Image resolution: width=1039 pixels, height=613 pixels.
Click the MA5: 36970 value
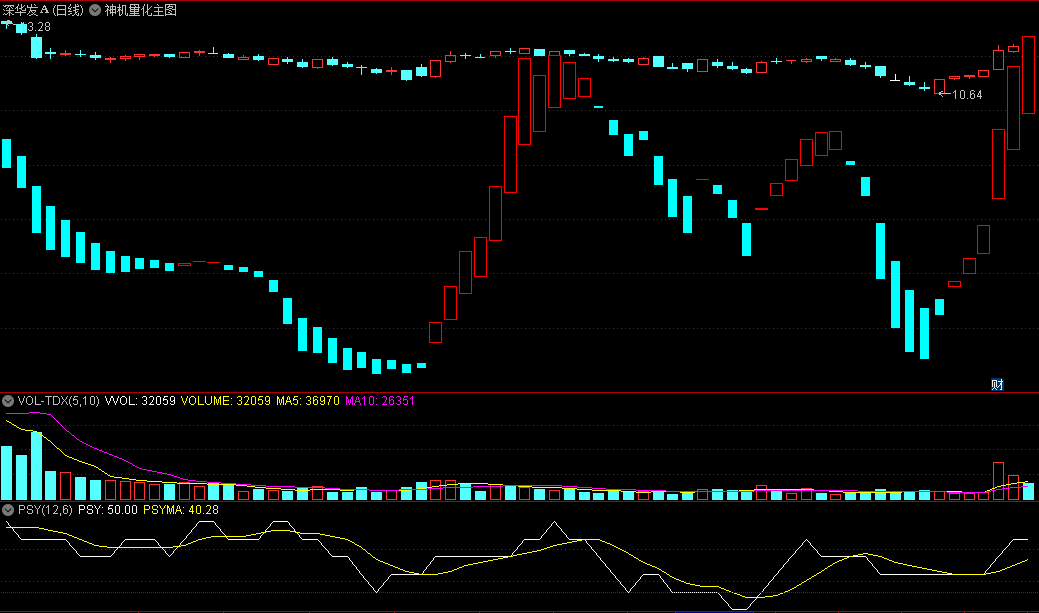307,401
